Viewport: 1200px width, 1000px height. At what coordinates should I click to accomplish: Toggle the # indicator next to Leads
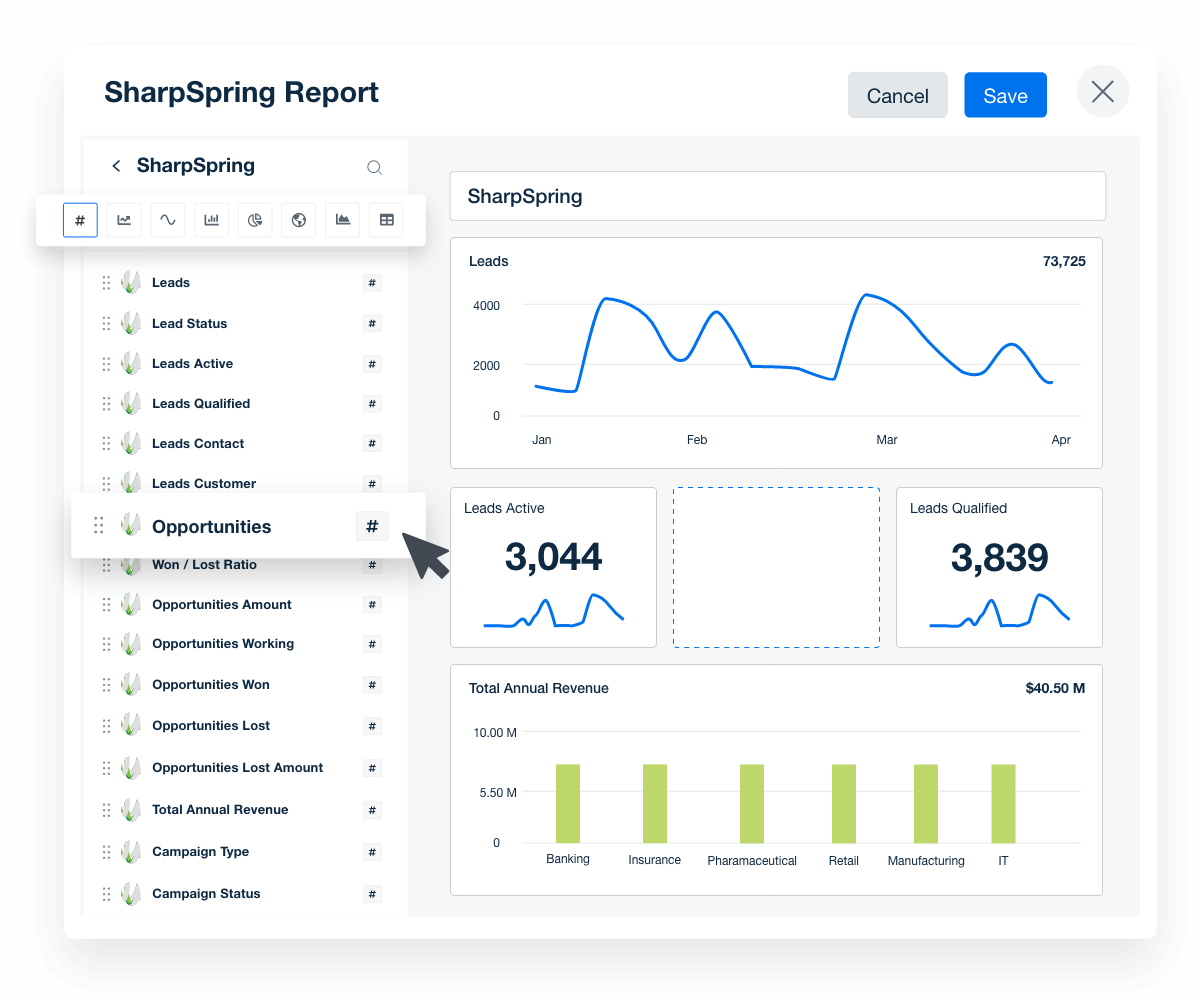371,283
